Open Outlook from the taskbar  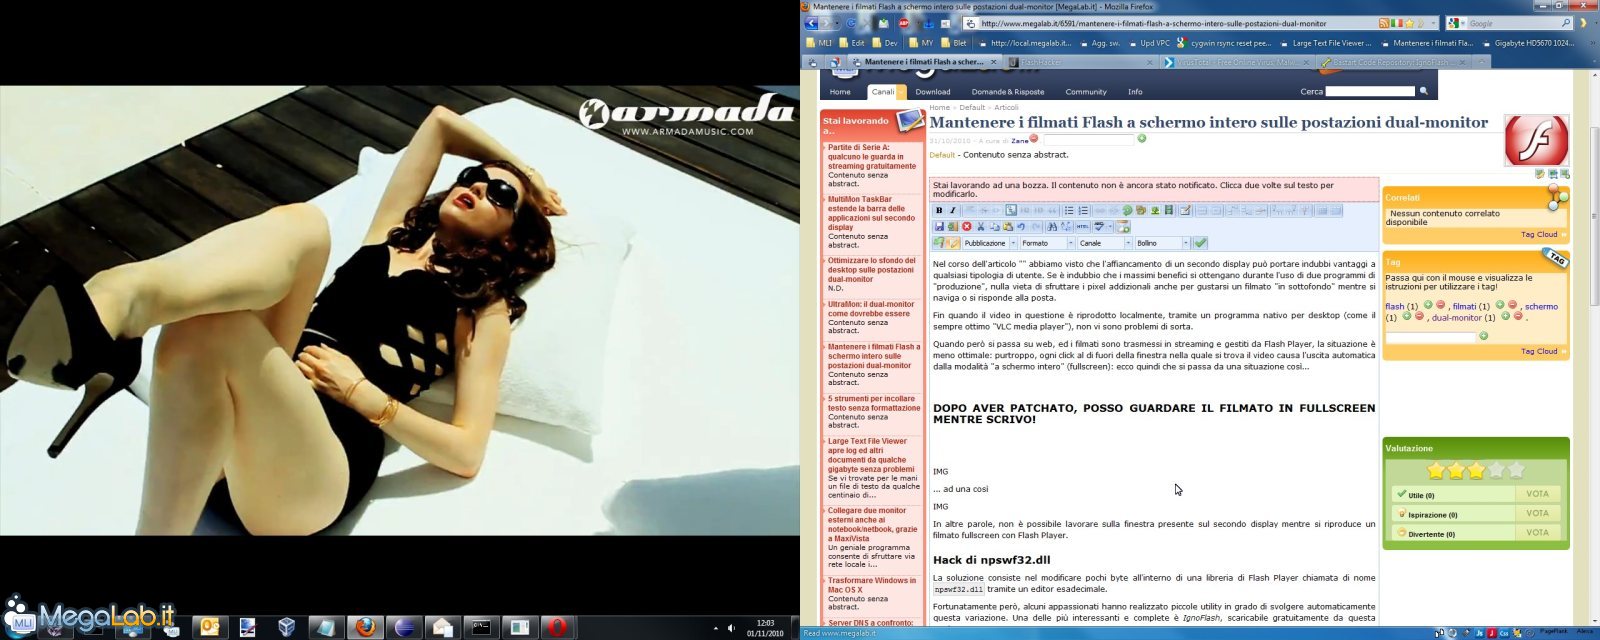click(210, 627)
